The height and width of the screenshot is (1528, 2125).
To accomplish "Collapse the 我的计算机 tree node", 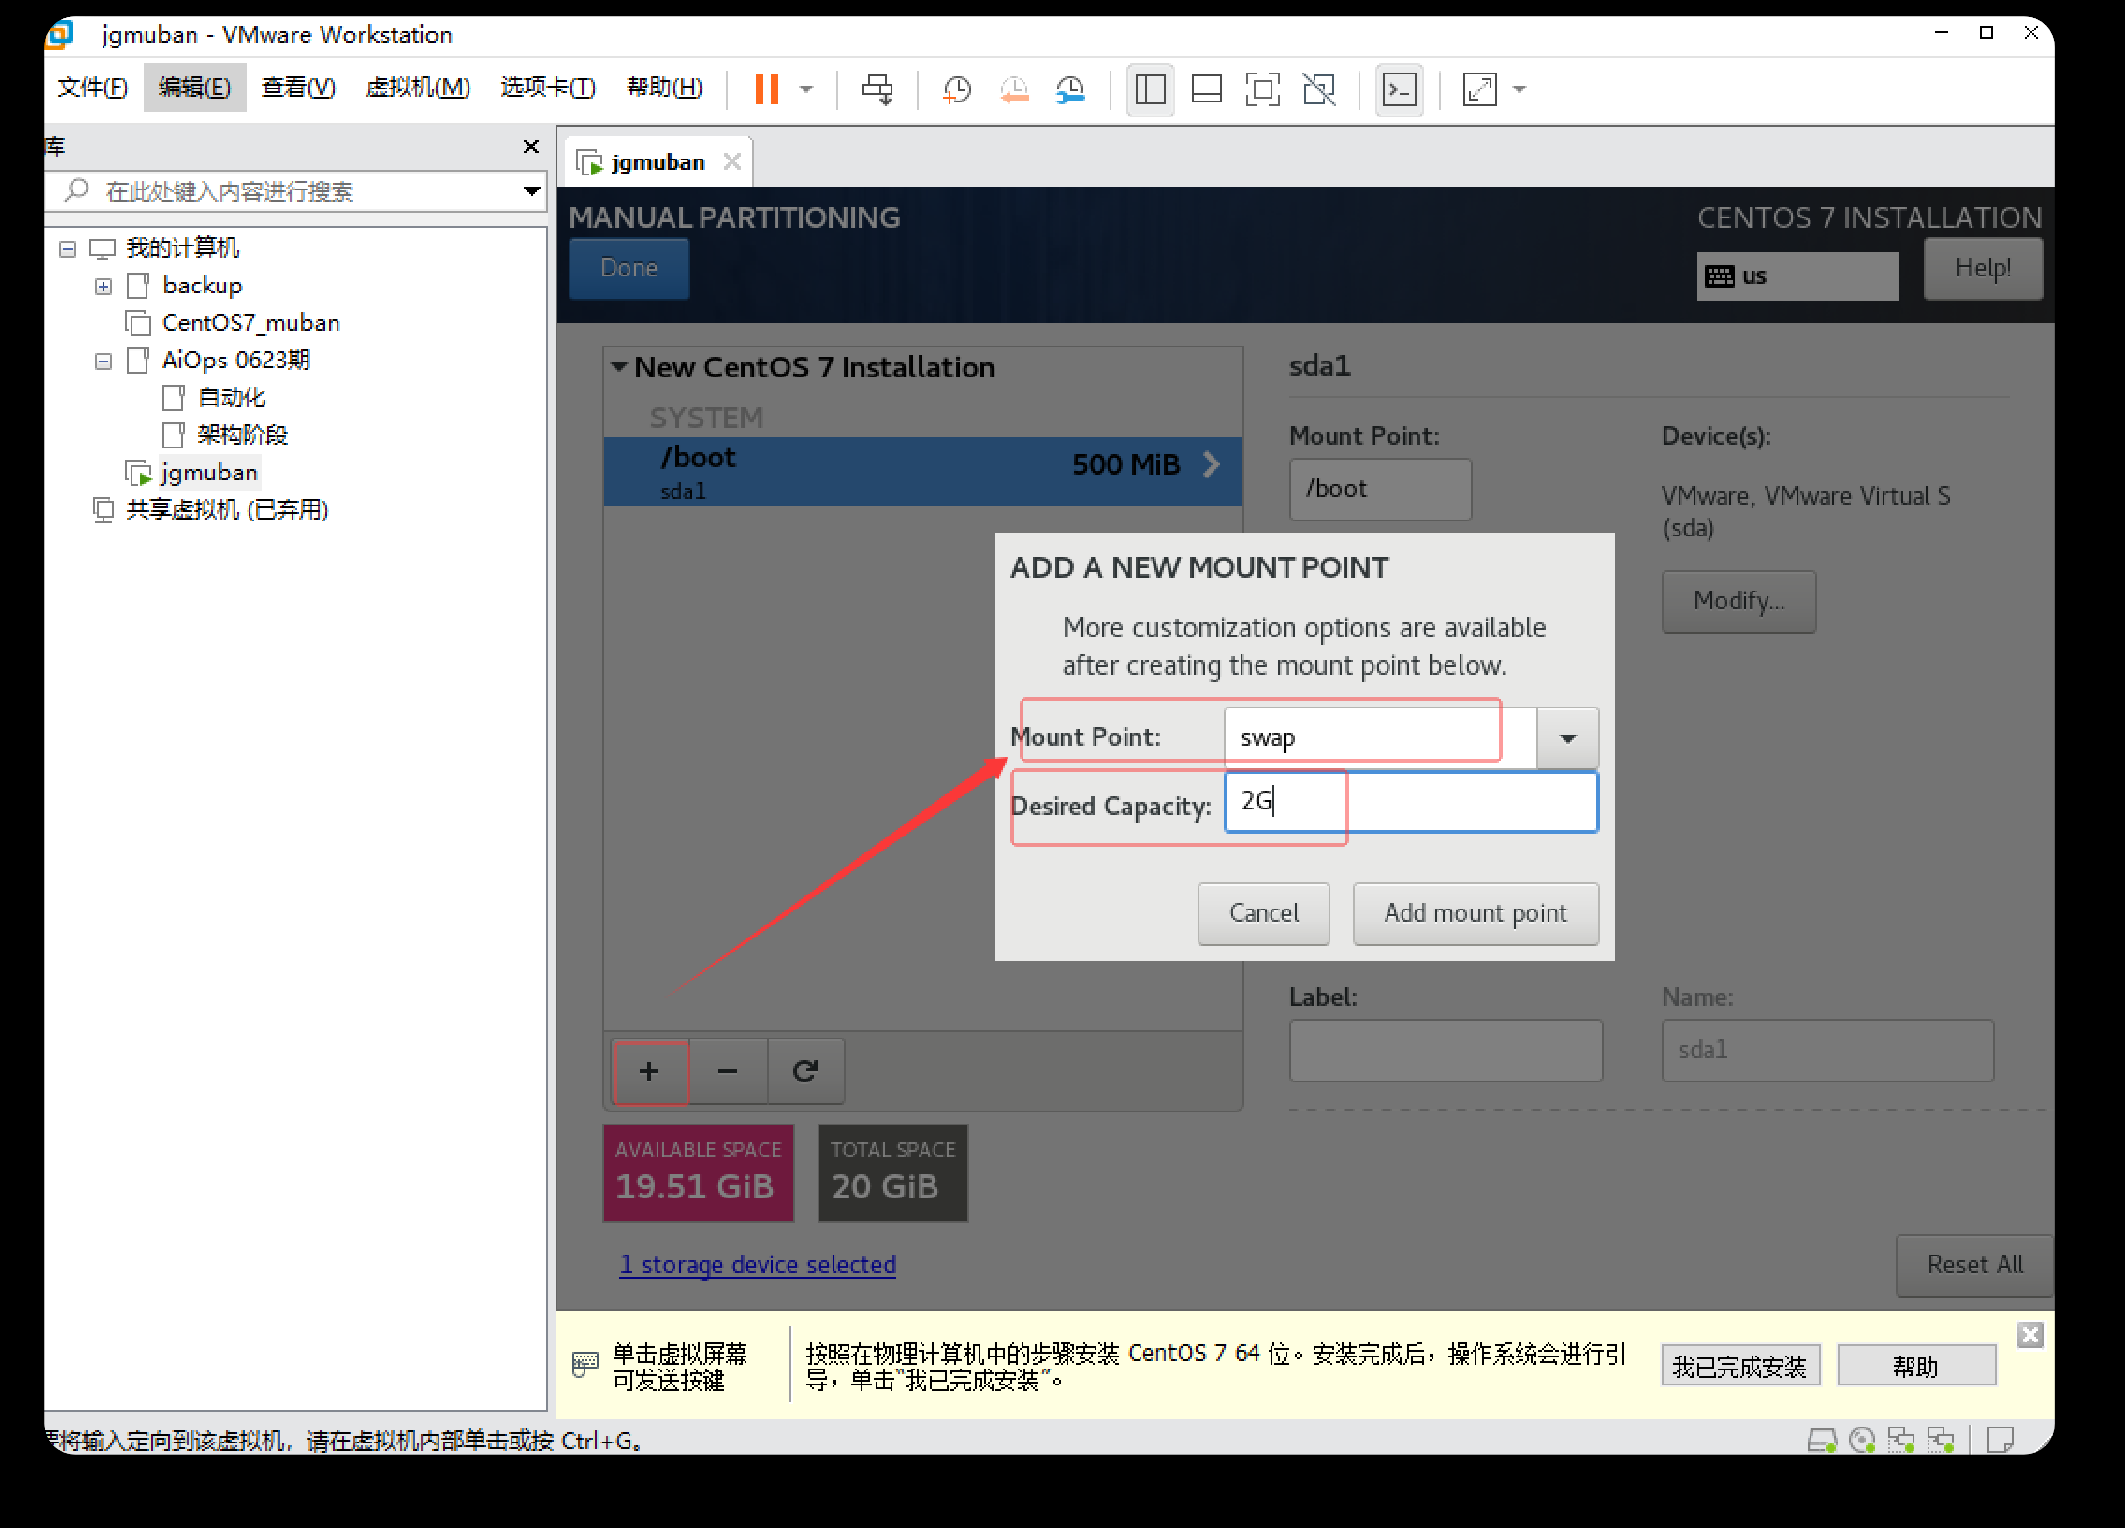I will [67, 249].
